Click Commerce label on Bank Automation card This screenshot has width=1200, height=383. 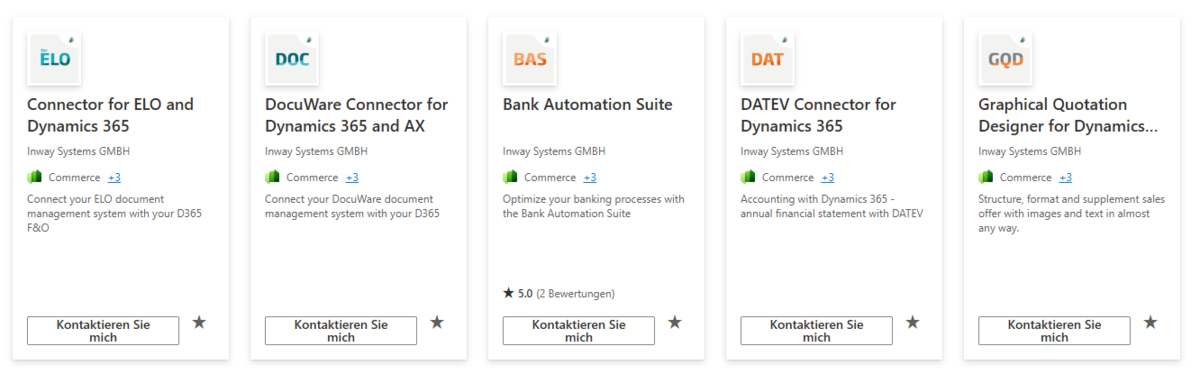[549, 178]
